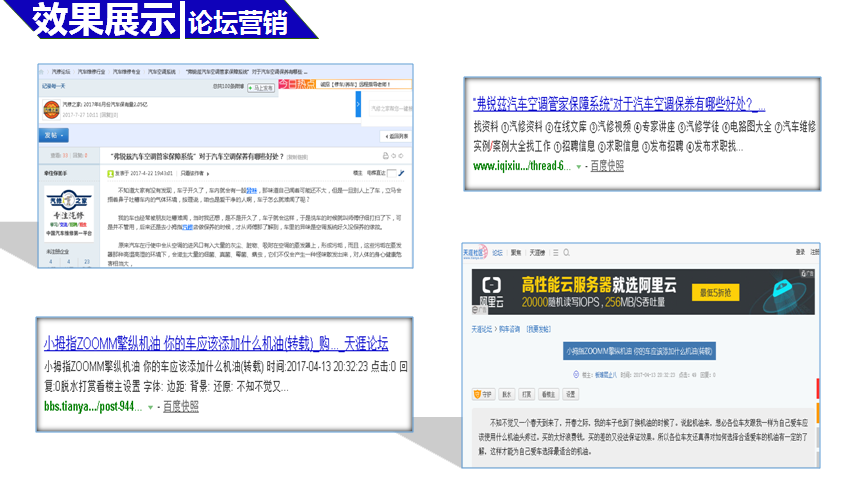Open the list menu icon in the Tianya navigation
The width and height of the screenshot is (851, 478).
[555, 253]
